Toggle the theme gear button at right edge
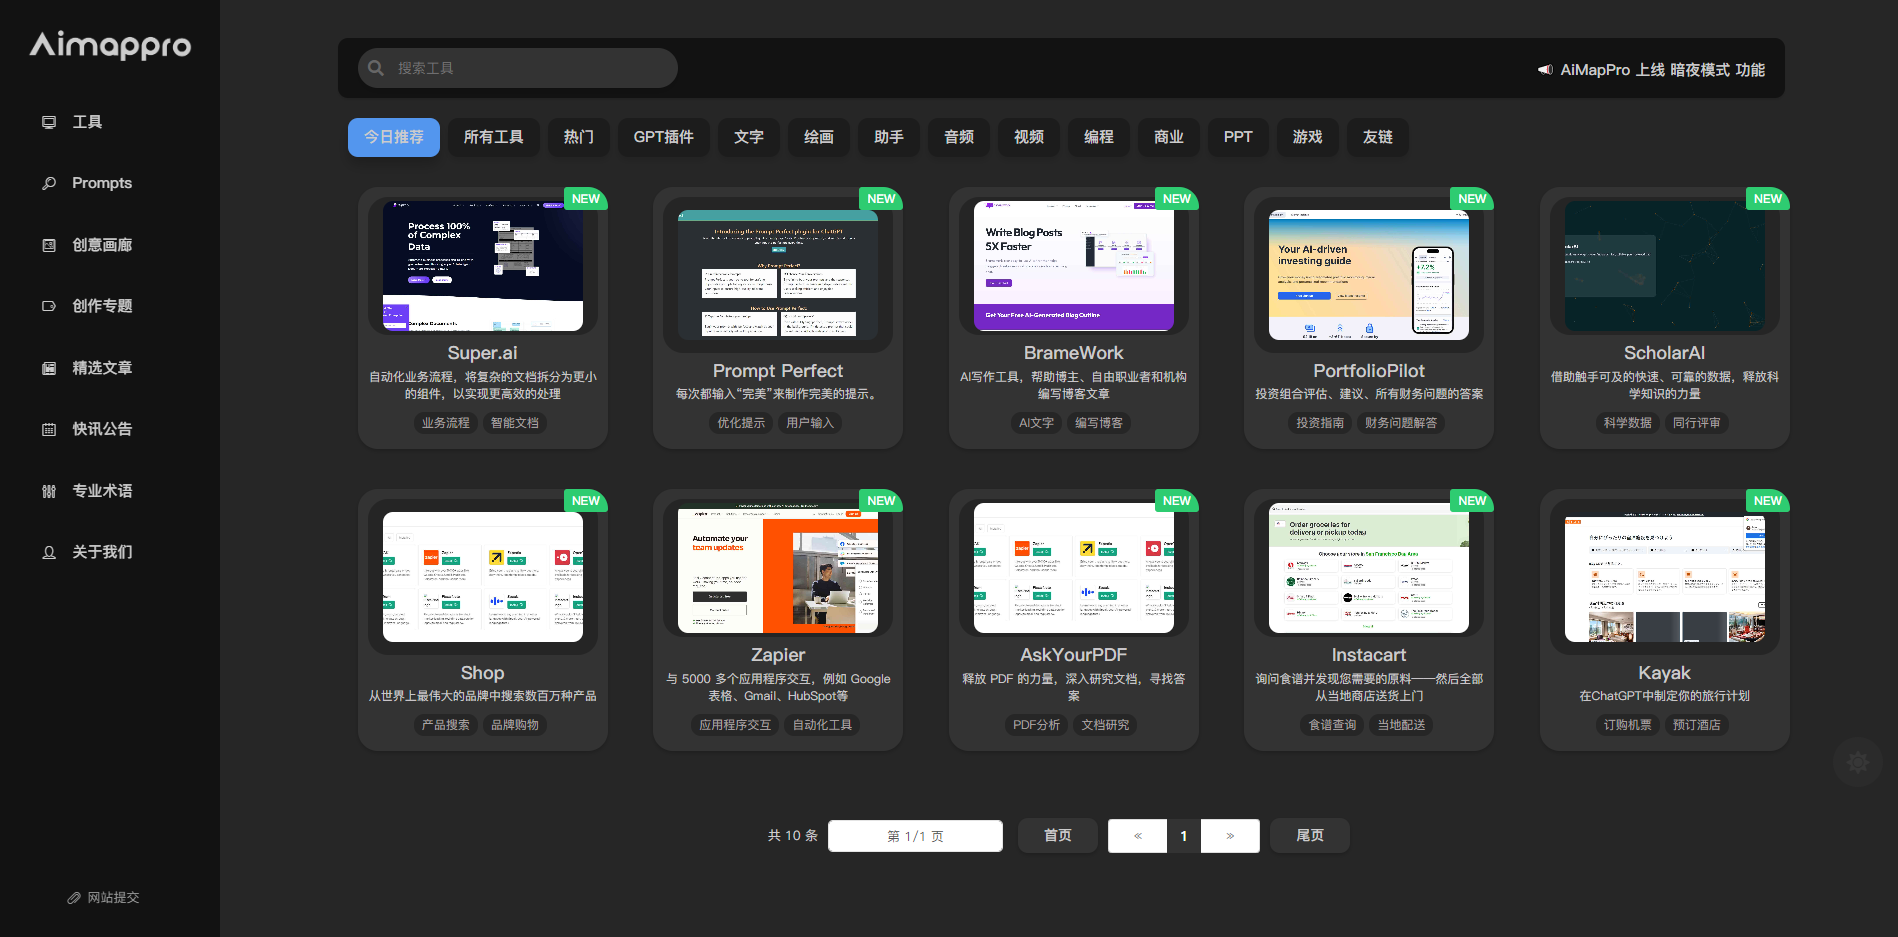The height and width of the screenshot is (937, 1898). coord(1857,762)
